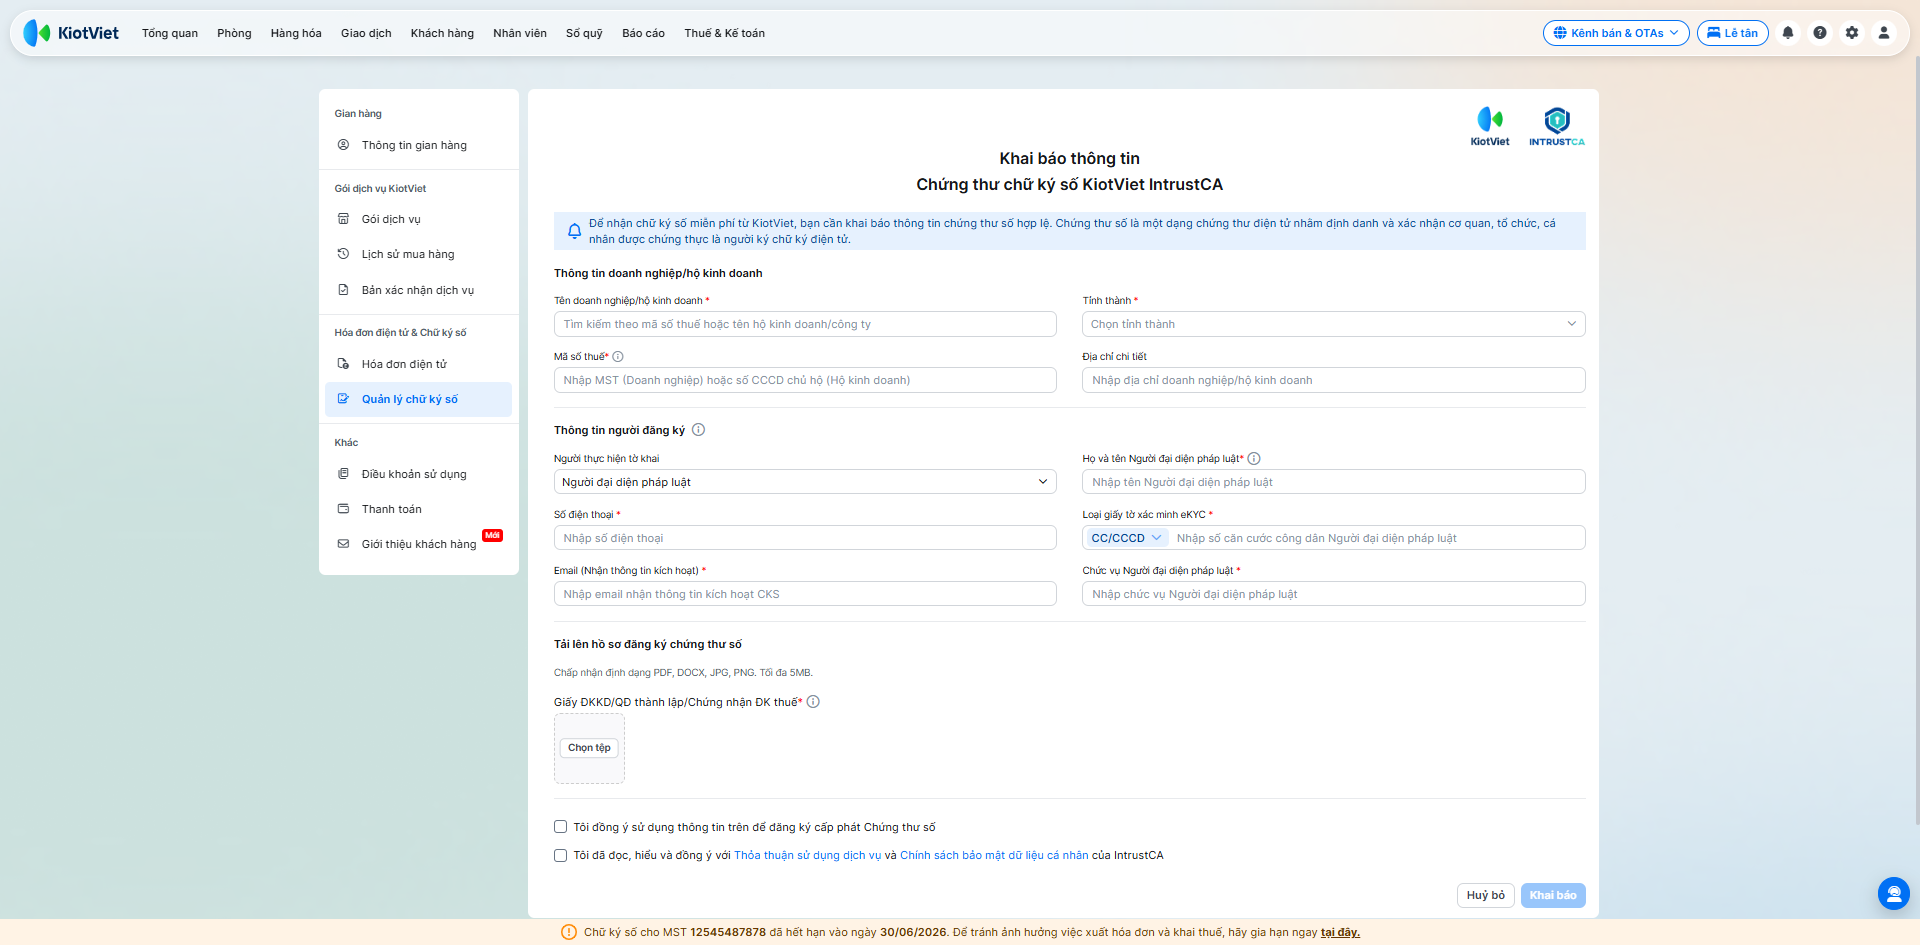Click the page vertical scrollbar
This screenshot has width=1920, height=945.
click(1916, 440)
